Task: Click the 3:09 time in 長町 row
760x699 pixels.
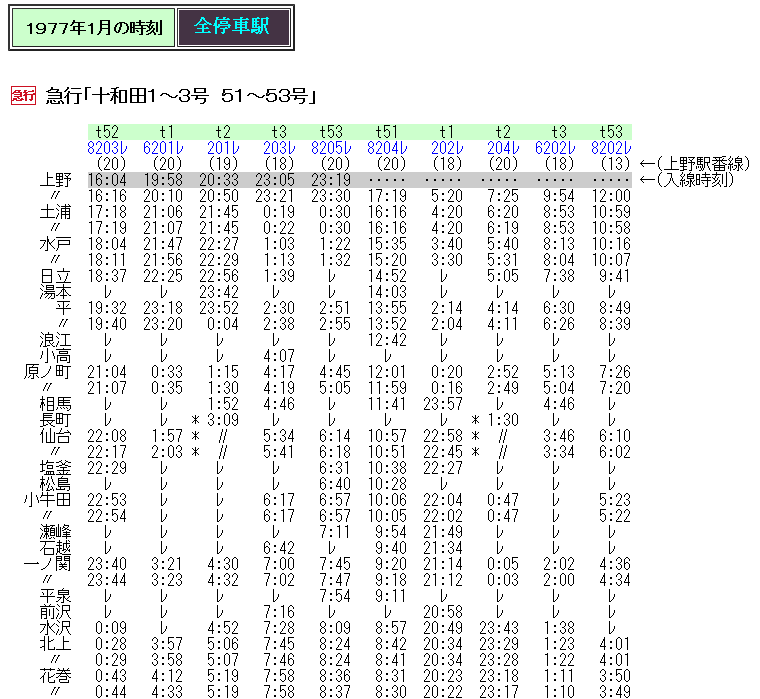Action: [223, 420]
